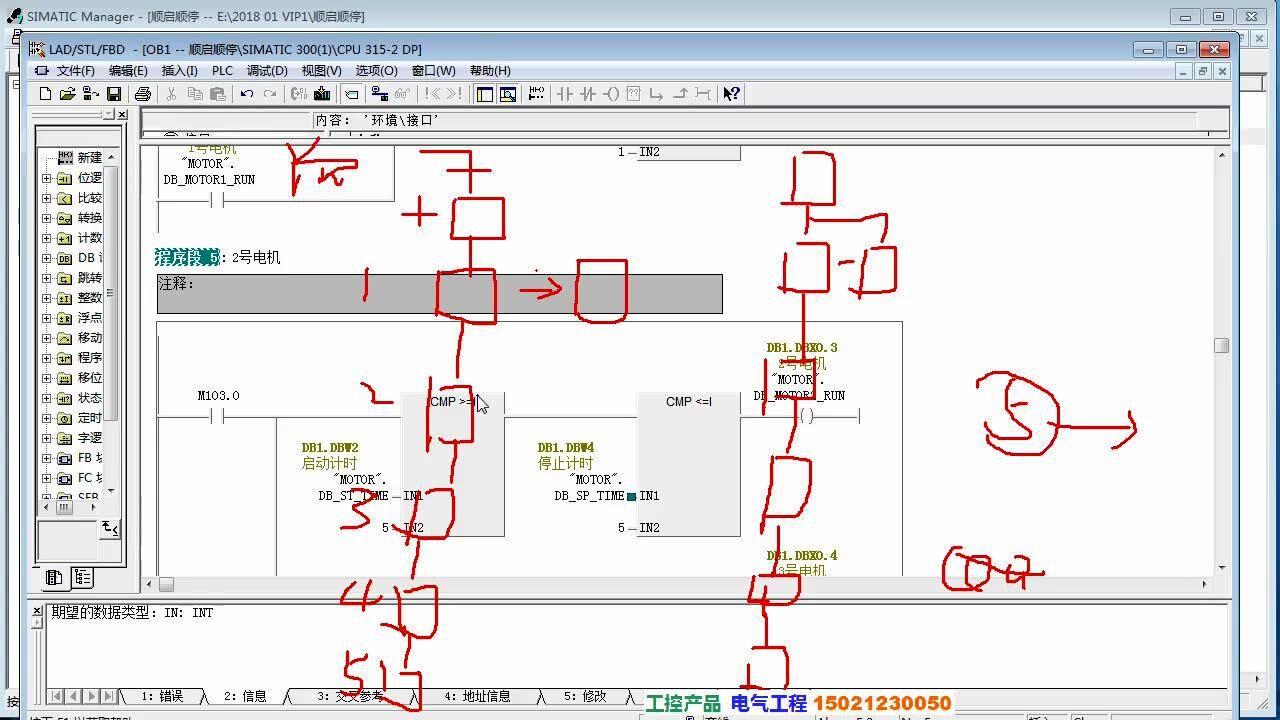Open the 调试(D) menu
Image resolution: width=1280 pixels, height=720 pixels.
[267, 71]
